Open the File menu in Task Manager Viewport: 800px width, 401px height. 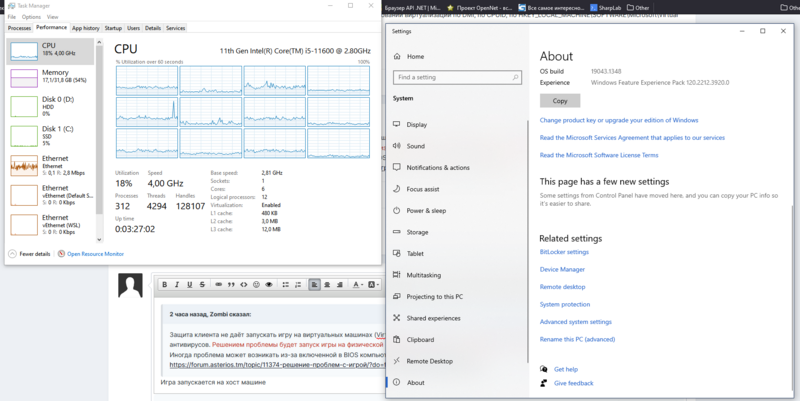(x=12, y=17)
